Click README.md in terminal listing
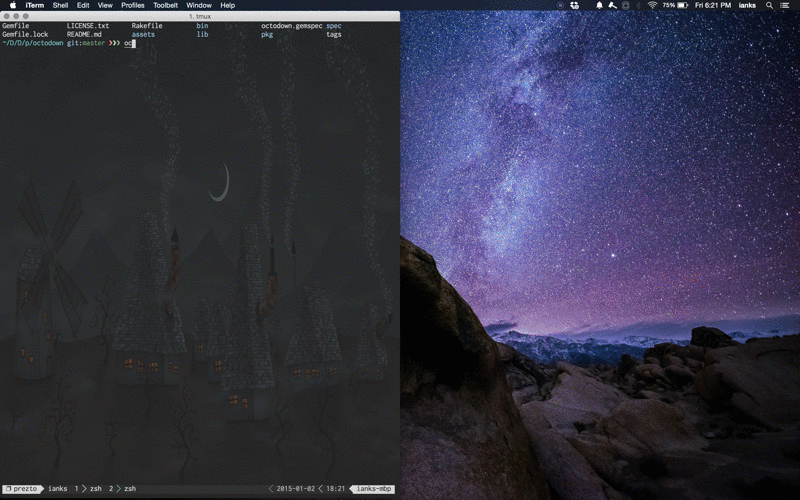The height and width of the screenshot is (500, 800). pyautogui.click(x=84, y=34)
